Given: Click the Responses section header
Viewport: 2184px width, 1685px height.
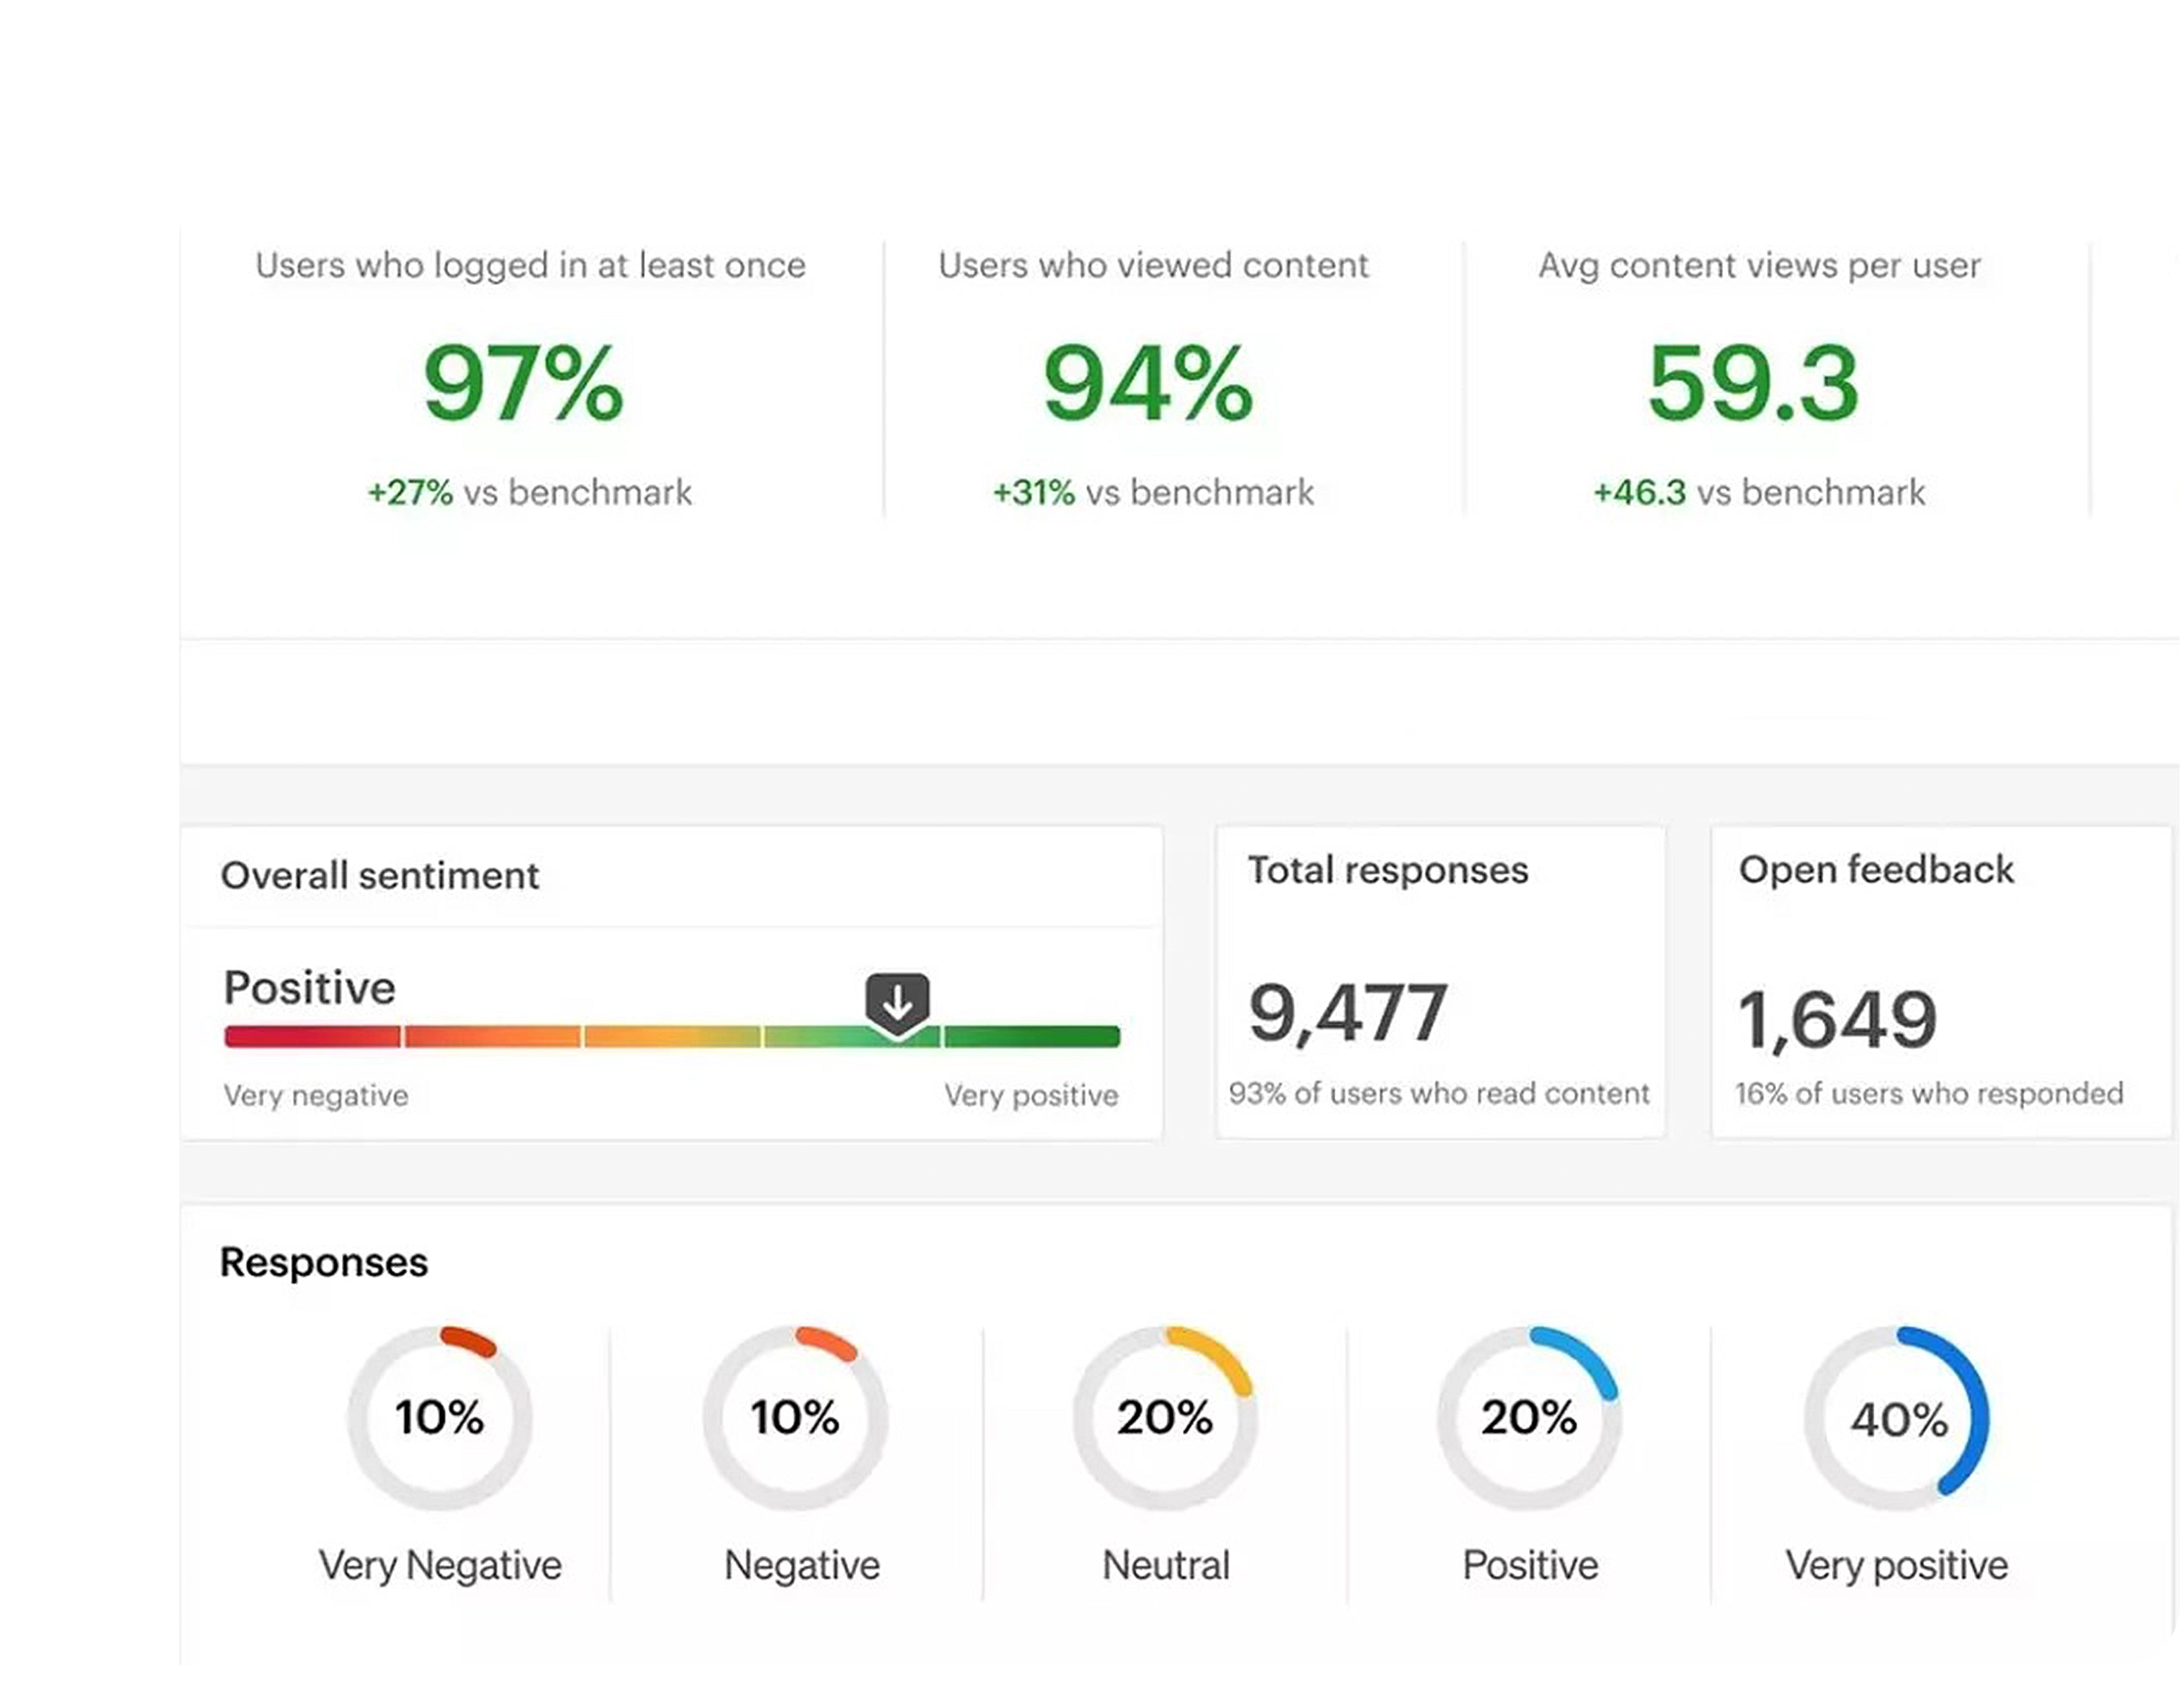Looking at the screenshot, I should click(x=323, y=1262).
